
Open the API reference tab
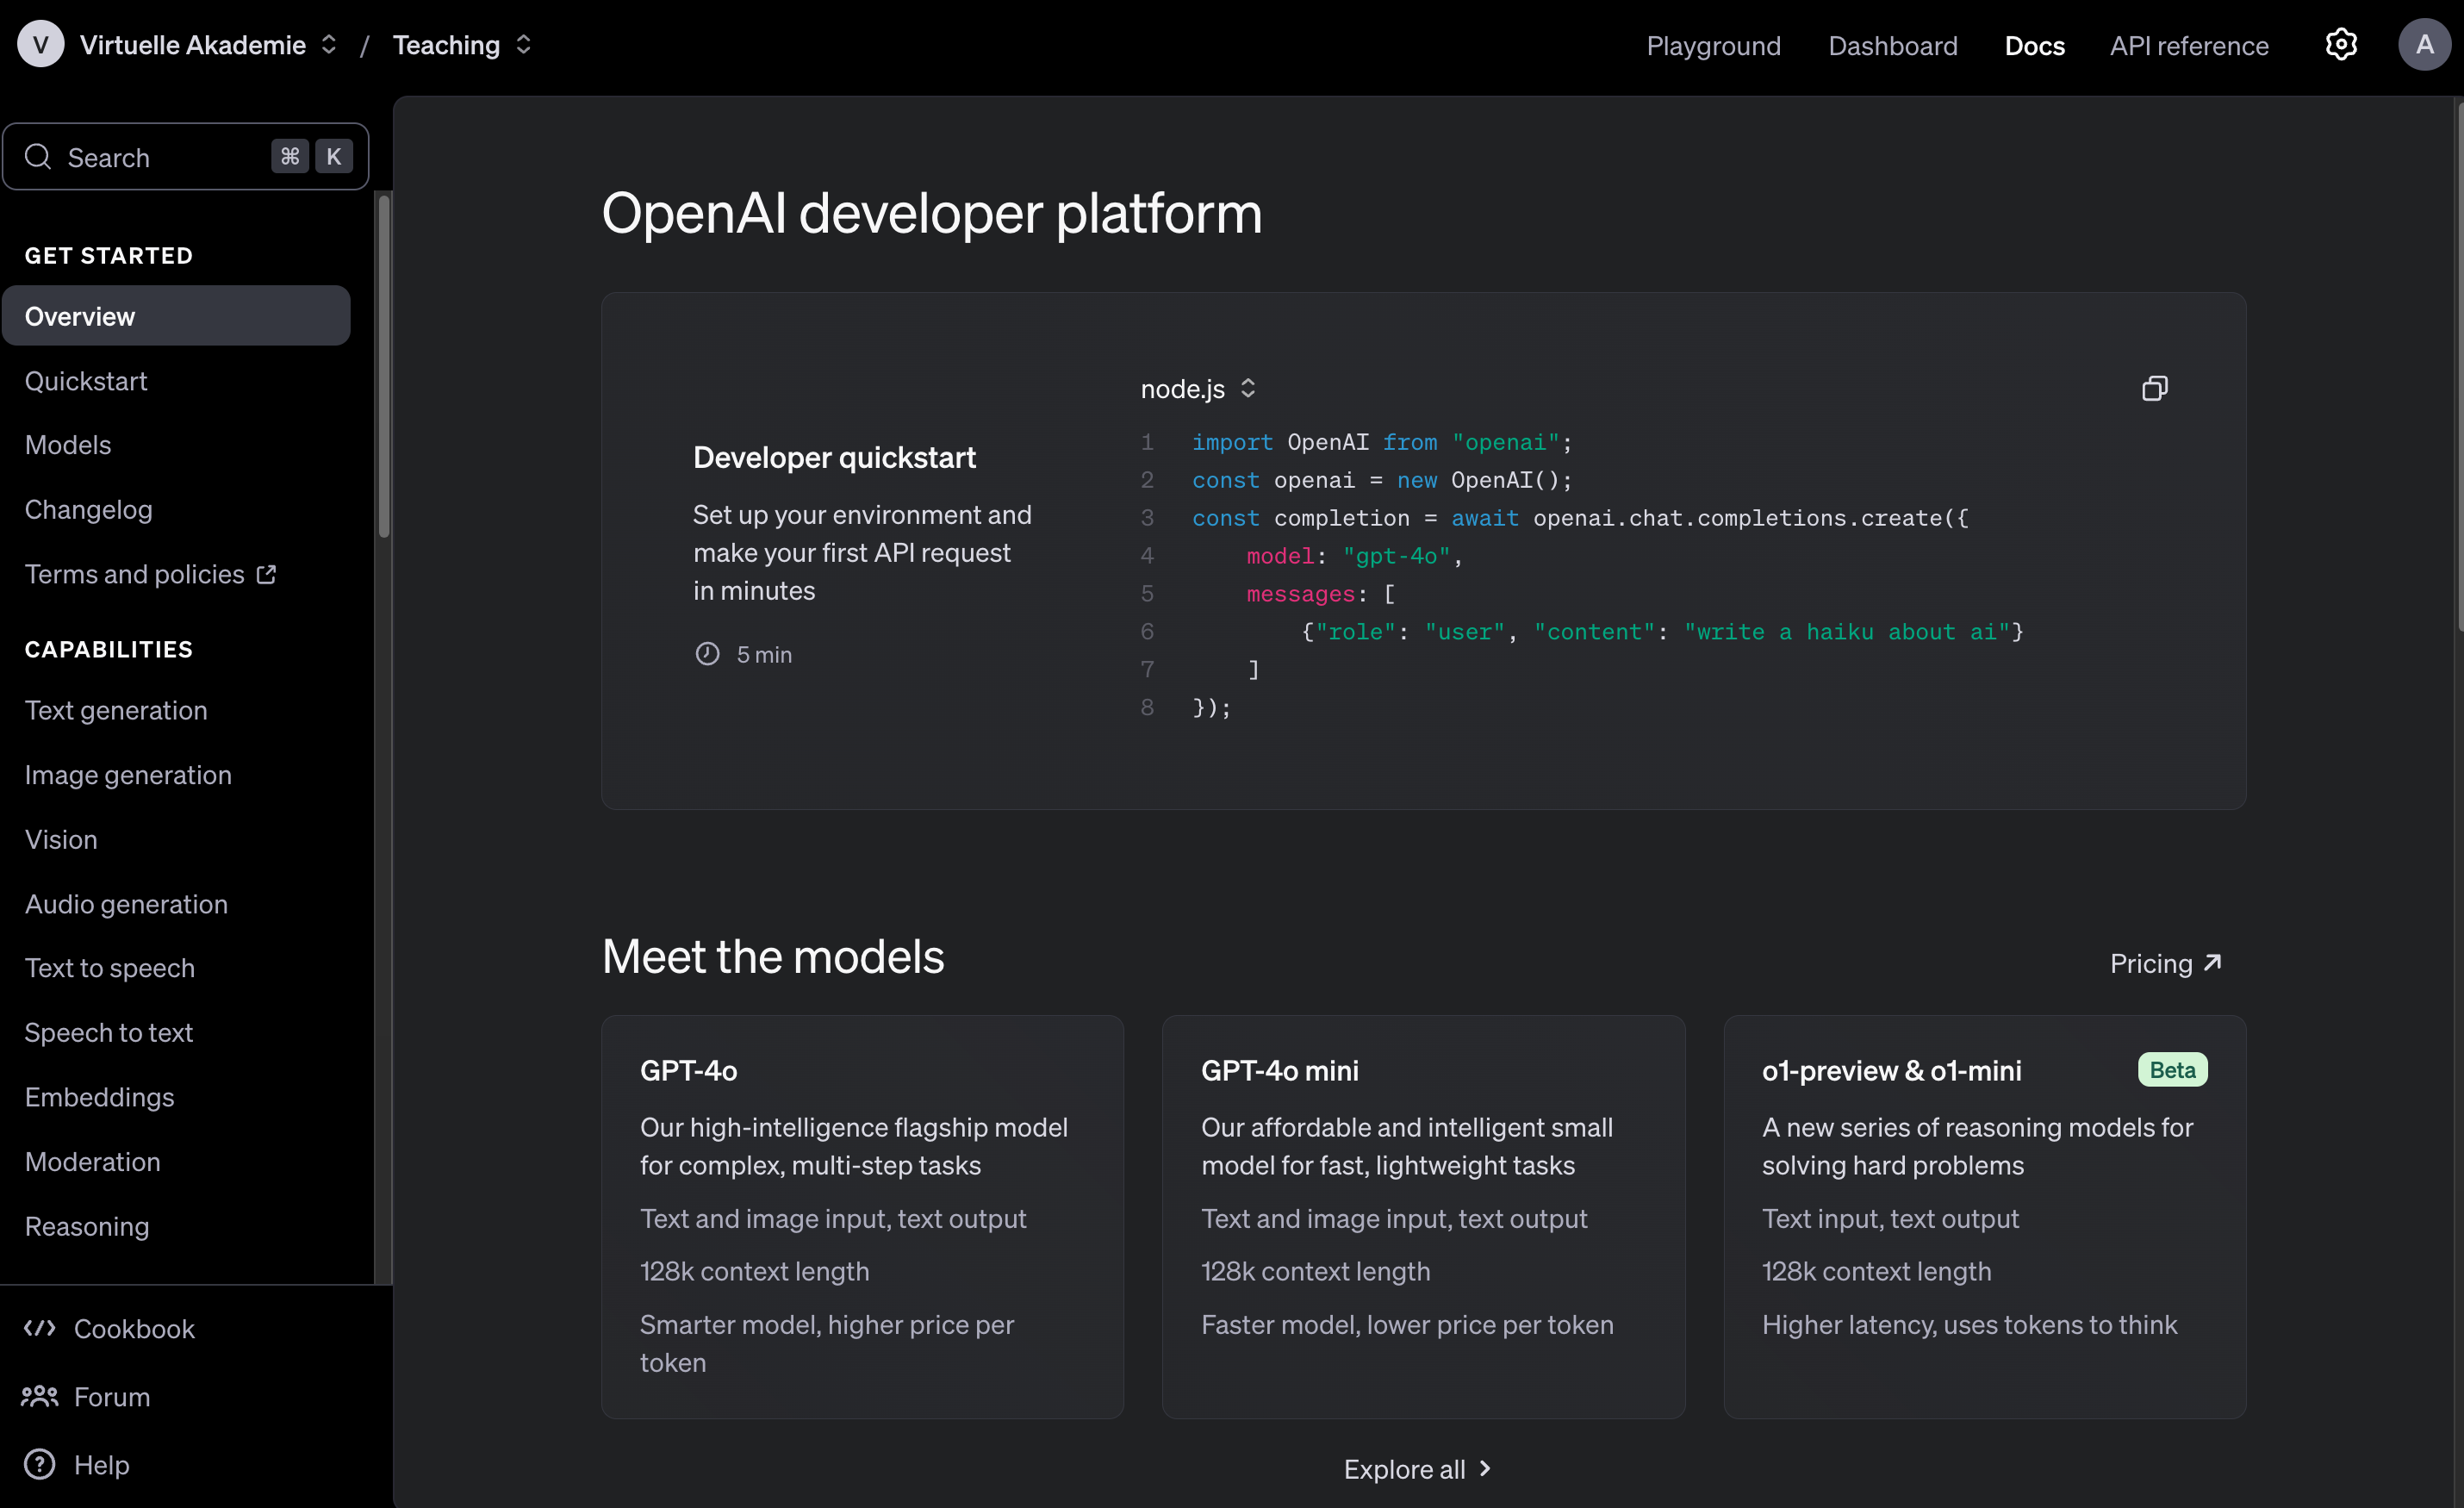coord(2188,46)
